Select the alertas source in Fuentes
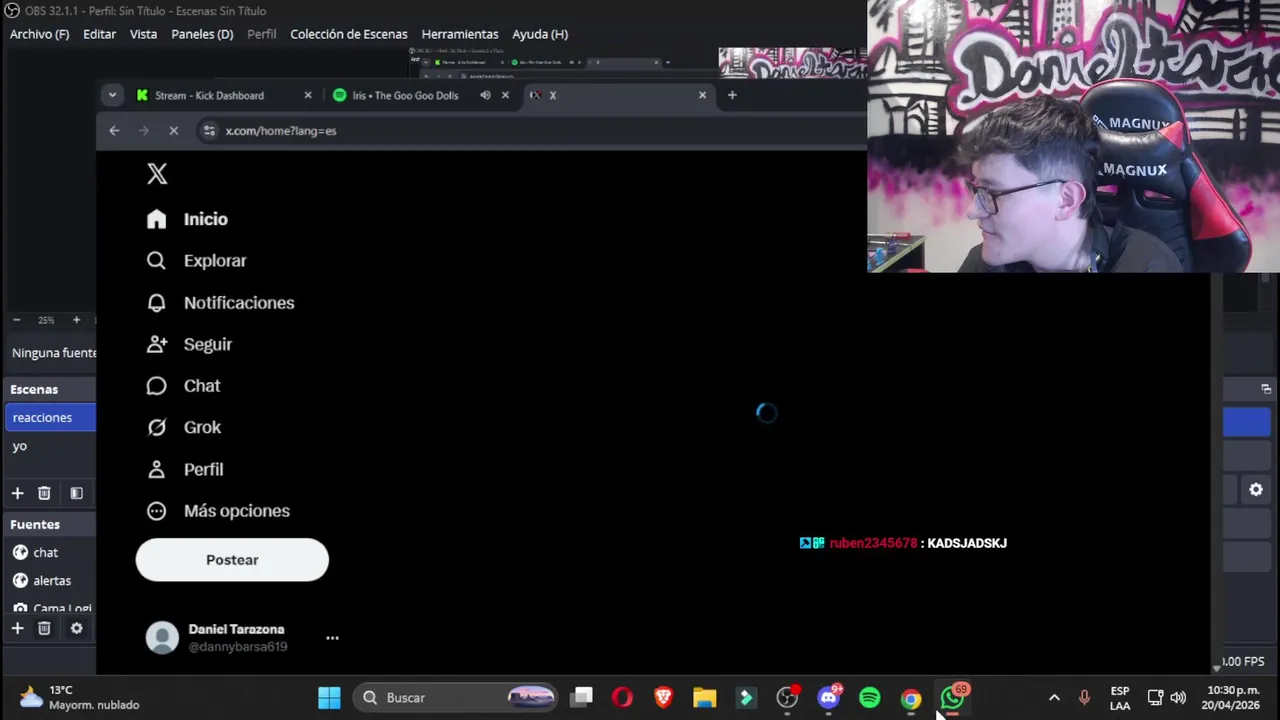1280x720 pixels. [50, 580]
